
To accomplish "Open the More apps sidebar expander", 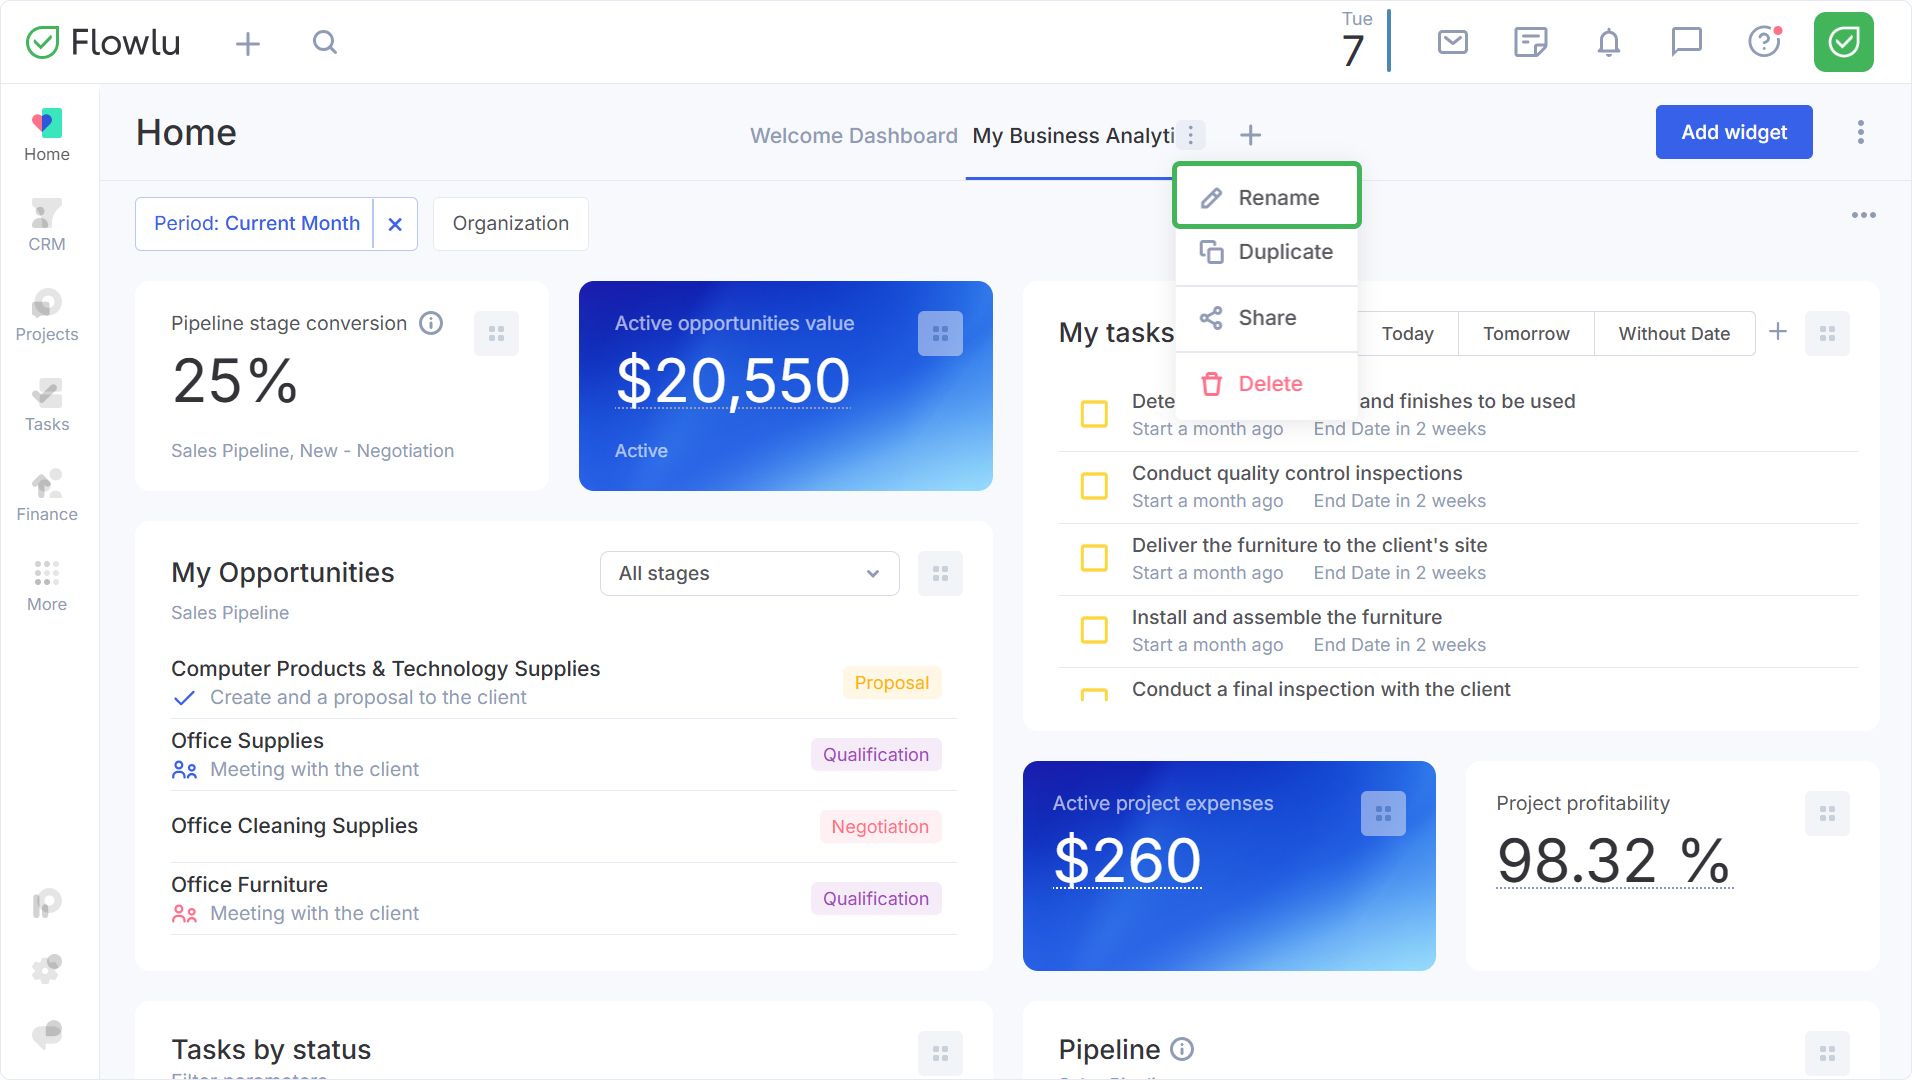I will click(x=47, y=585).
